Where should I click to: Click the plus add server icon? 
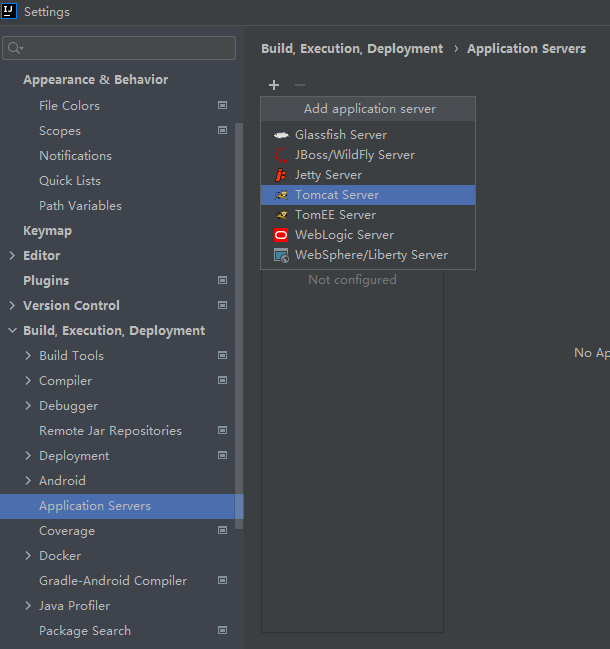274,86
